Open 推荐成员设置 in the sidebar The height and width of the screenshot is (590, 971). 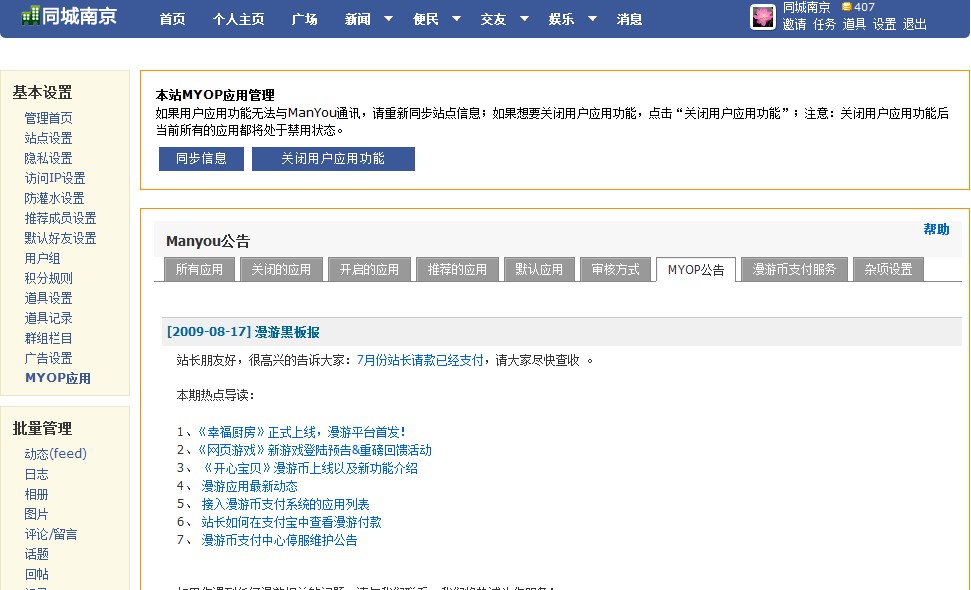pyautogui.click(x=60, y=218)
